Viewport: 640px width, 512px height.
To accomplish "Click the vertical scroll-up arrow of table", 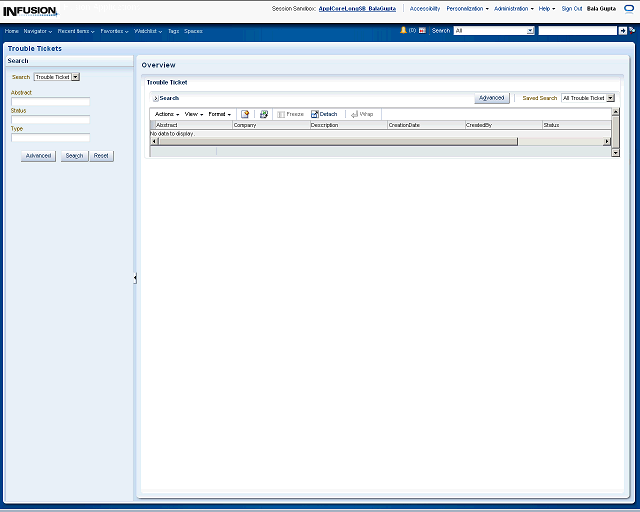I will pos(616,112).
